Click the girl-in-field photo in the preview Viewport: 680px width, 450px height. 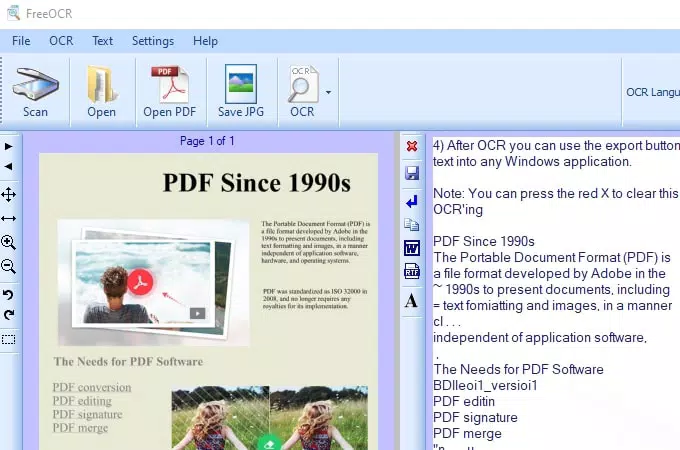[270, 417]
